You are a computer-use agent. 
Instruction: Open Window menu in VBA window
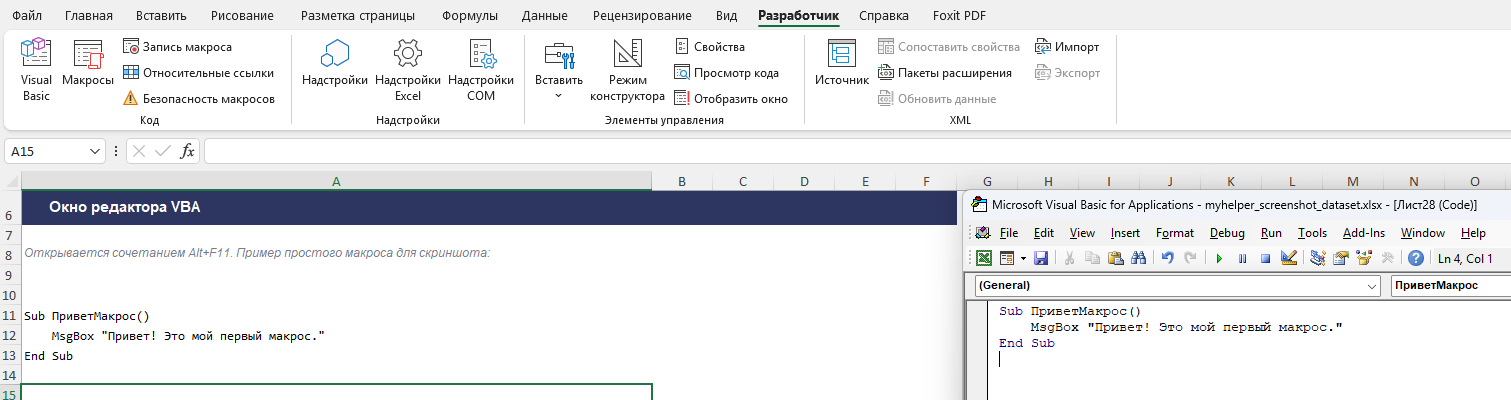[1422, 233]
